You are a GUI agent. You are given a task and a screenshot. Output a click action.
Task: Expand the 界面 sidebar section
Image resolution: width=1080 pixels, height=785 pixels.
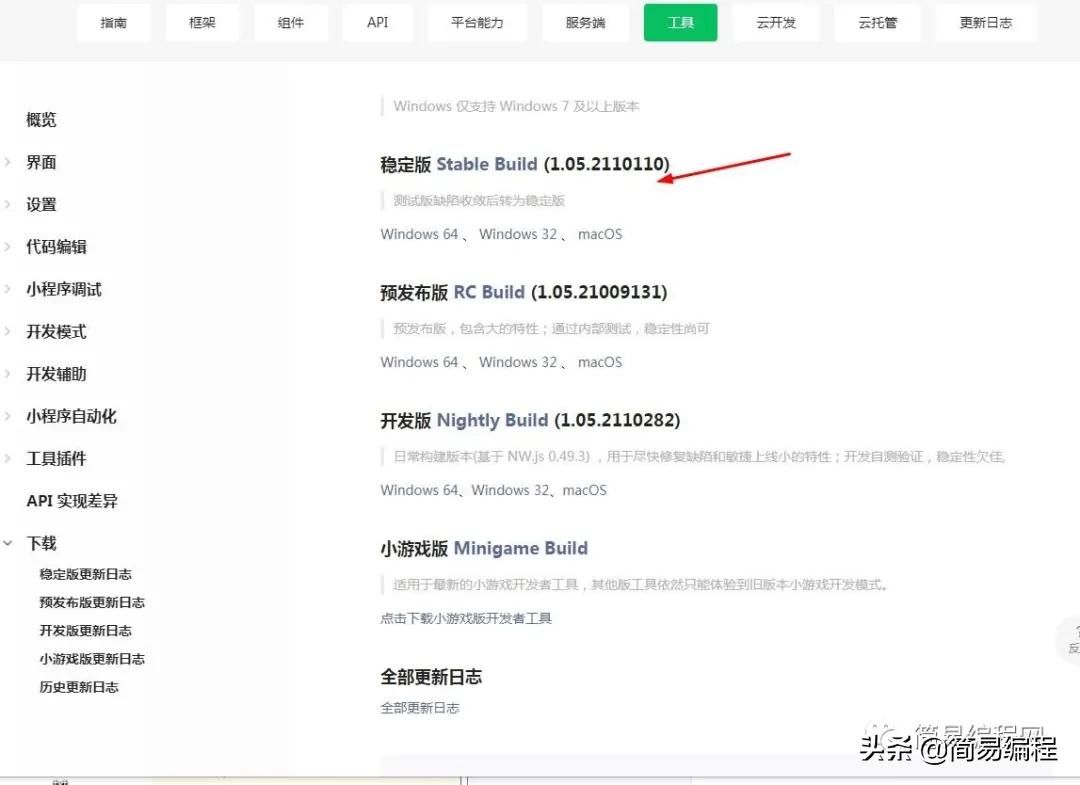coord(40,162)
